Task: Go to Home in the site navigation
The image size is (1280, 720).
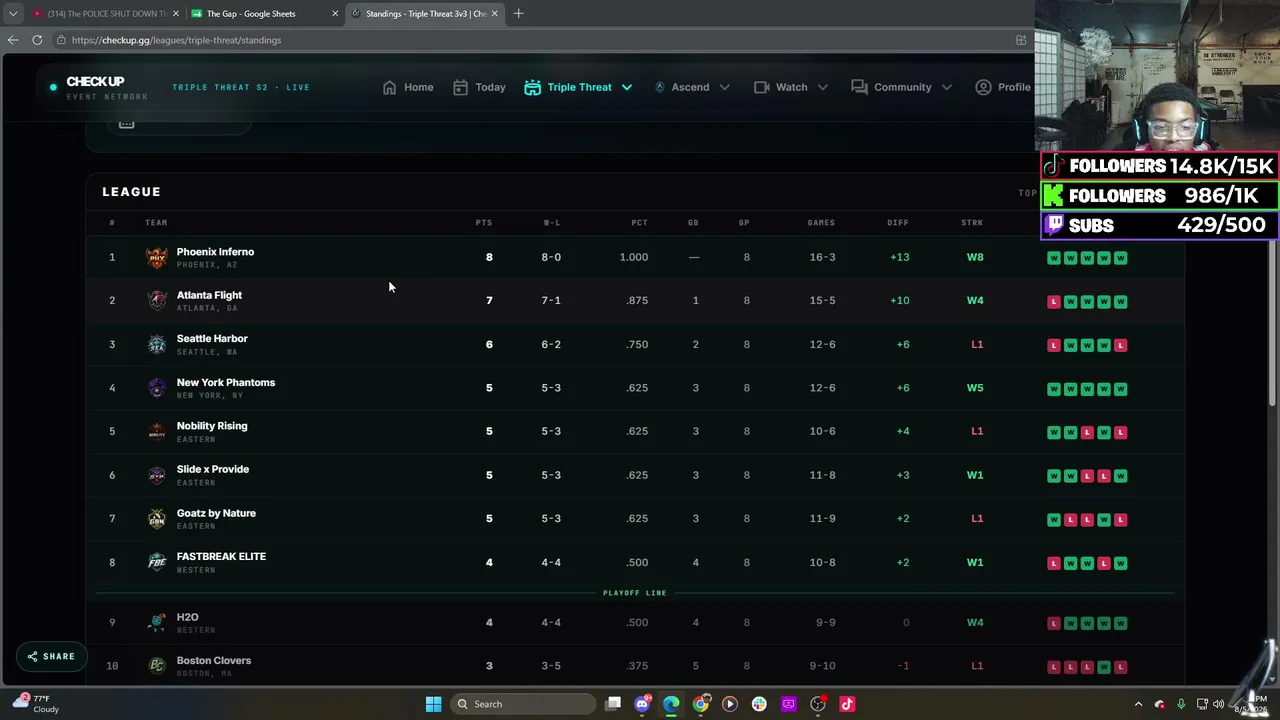Action: [408, 87]
